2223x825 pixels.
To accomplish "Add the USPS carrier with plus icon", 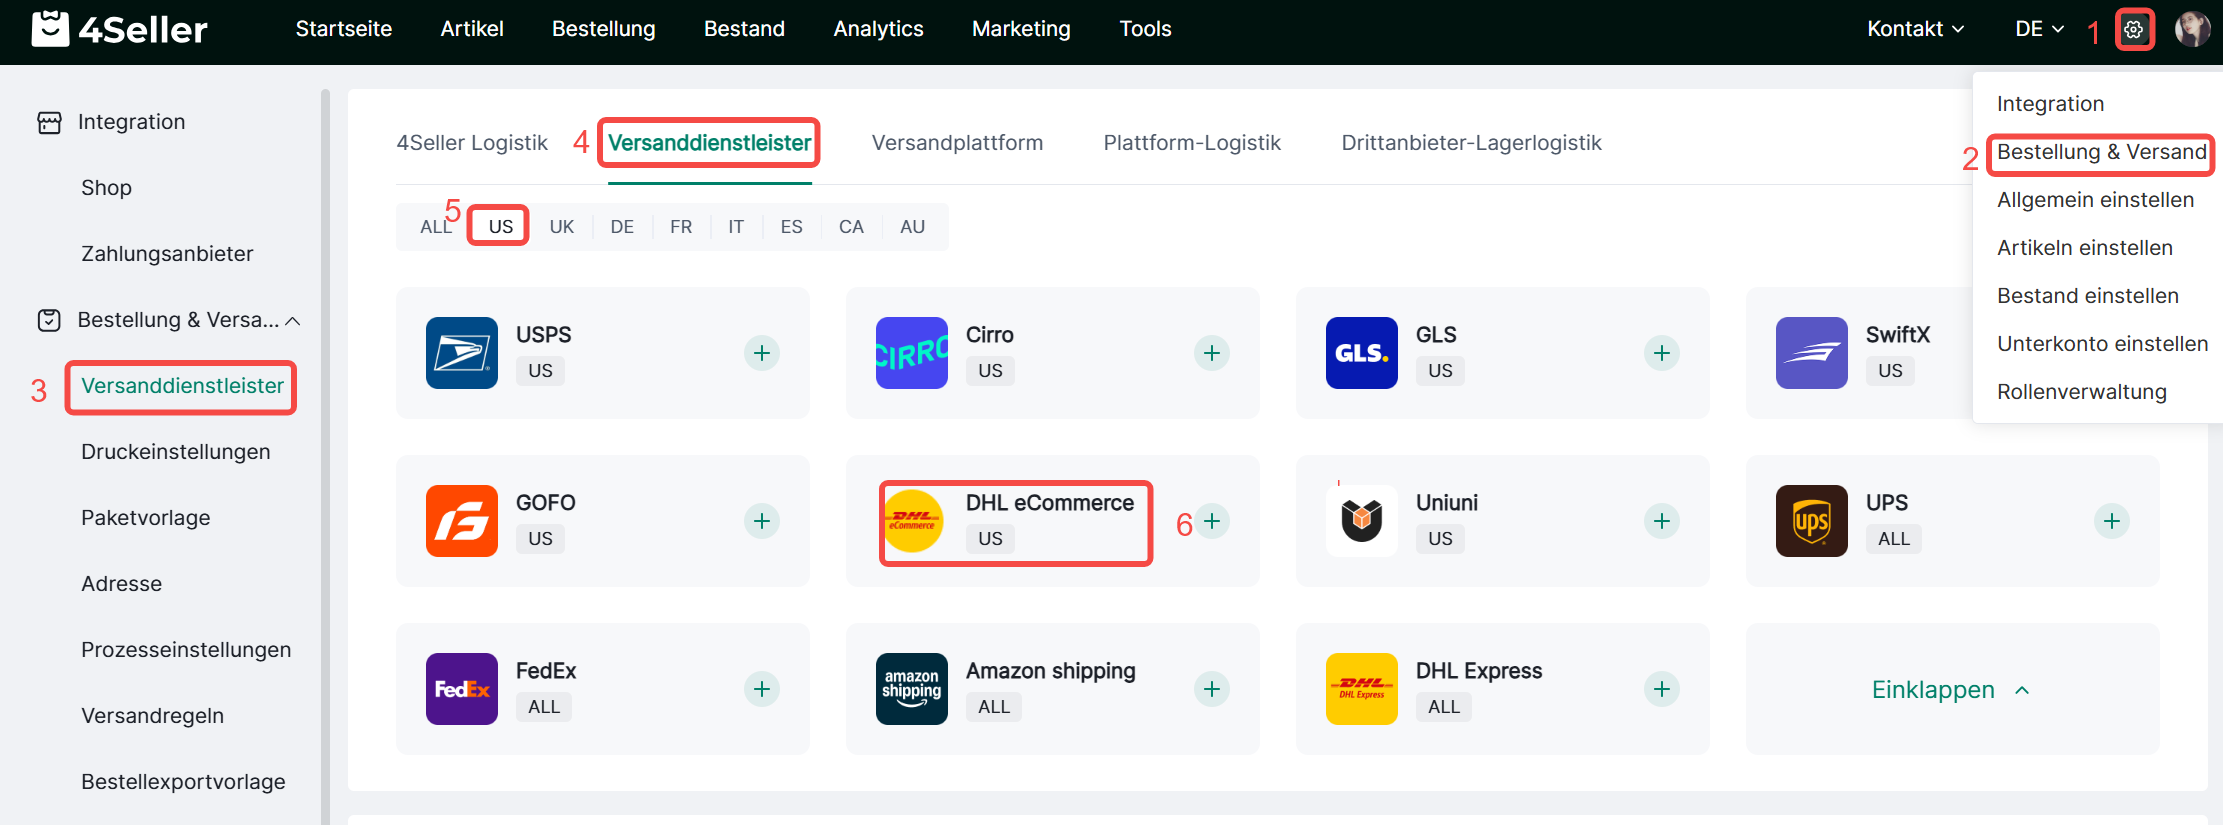I will pos(761,353).
